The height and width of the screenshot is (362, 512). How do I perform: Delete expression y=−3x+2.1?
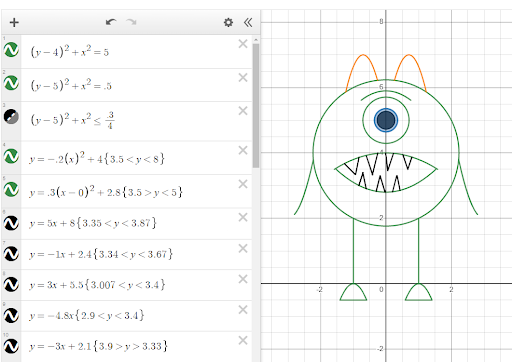coord(243,340)
